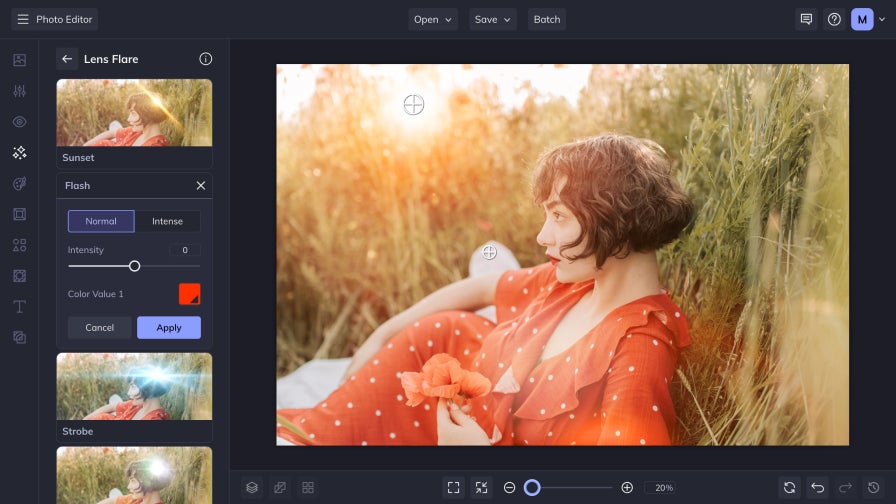This screenshot has width=896, height=504.
Task: Click the Intensity slider handle
Action: [134, 266]
